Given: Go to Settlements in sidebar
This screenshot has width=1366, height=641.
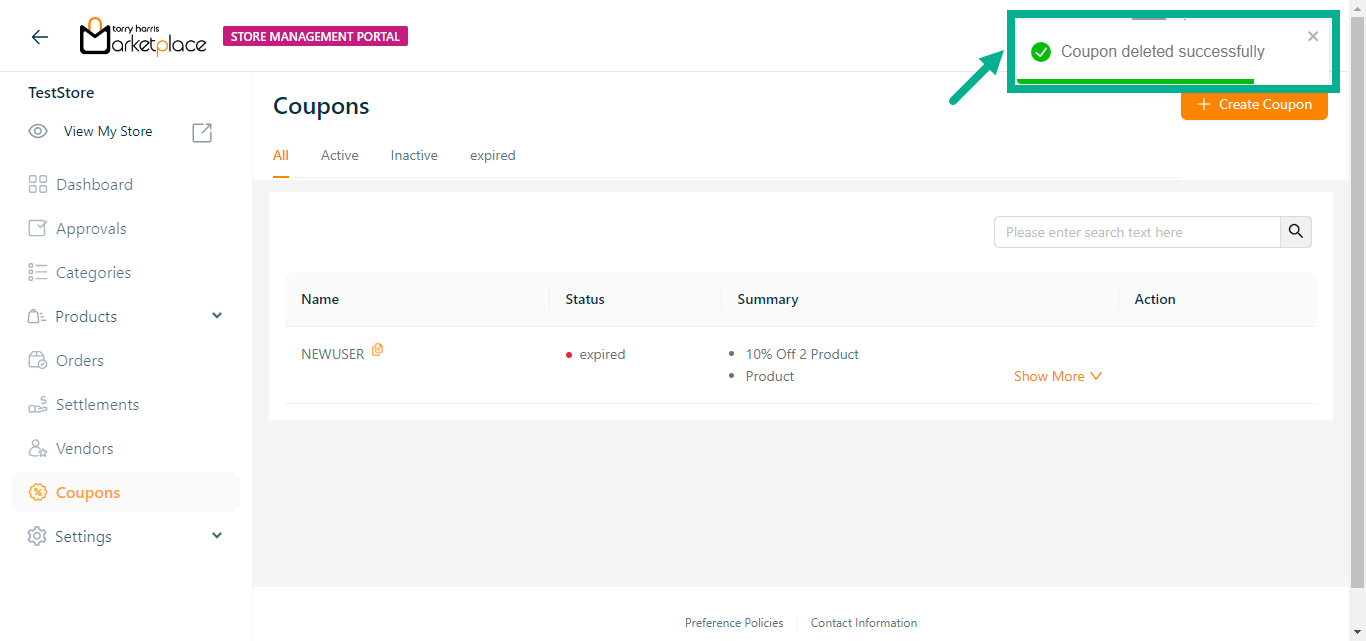Looking at the screenshot, I should click(x=96, y=404).
